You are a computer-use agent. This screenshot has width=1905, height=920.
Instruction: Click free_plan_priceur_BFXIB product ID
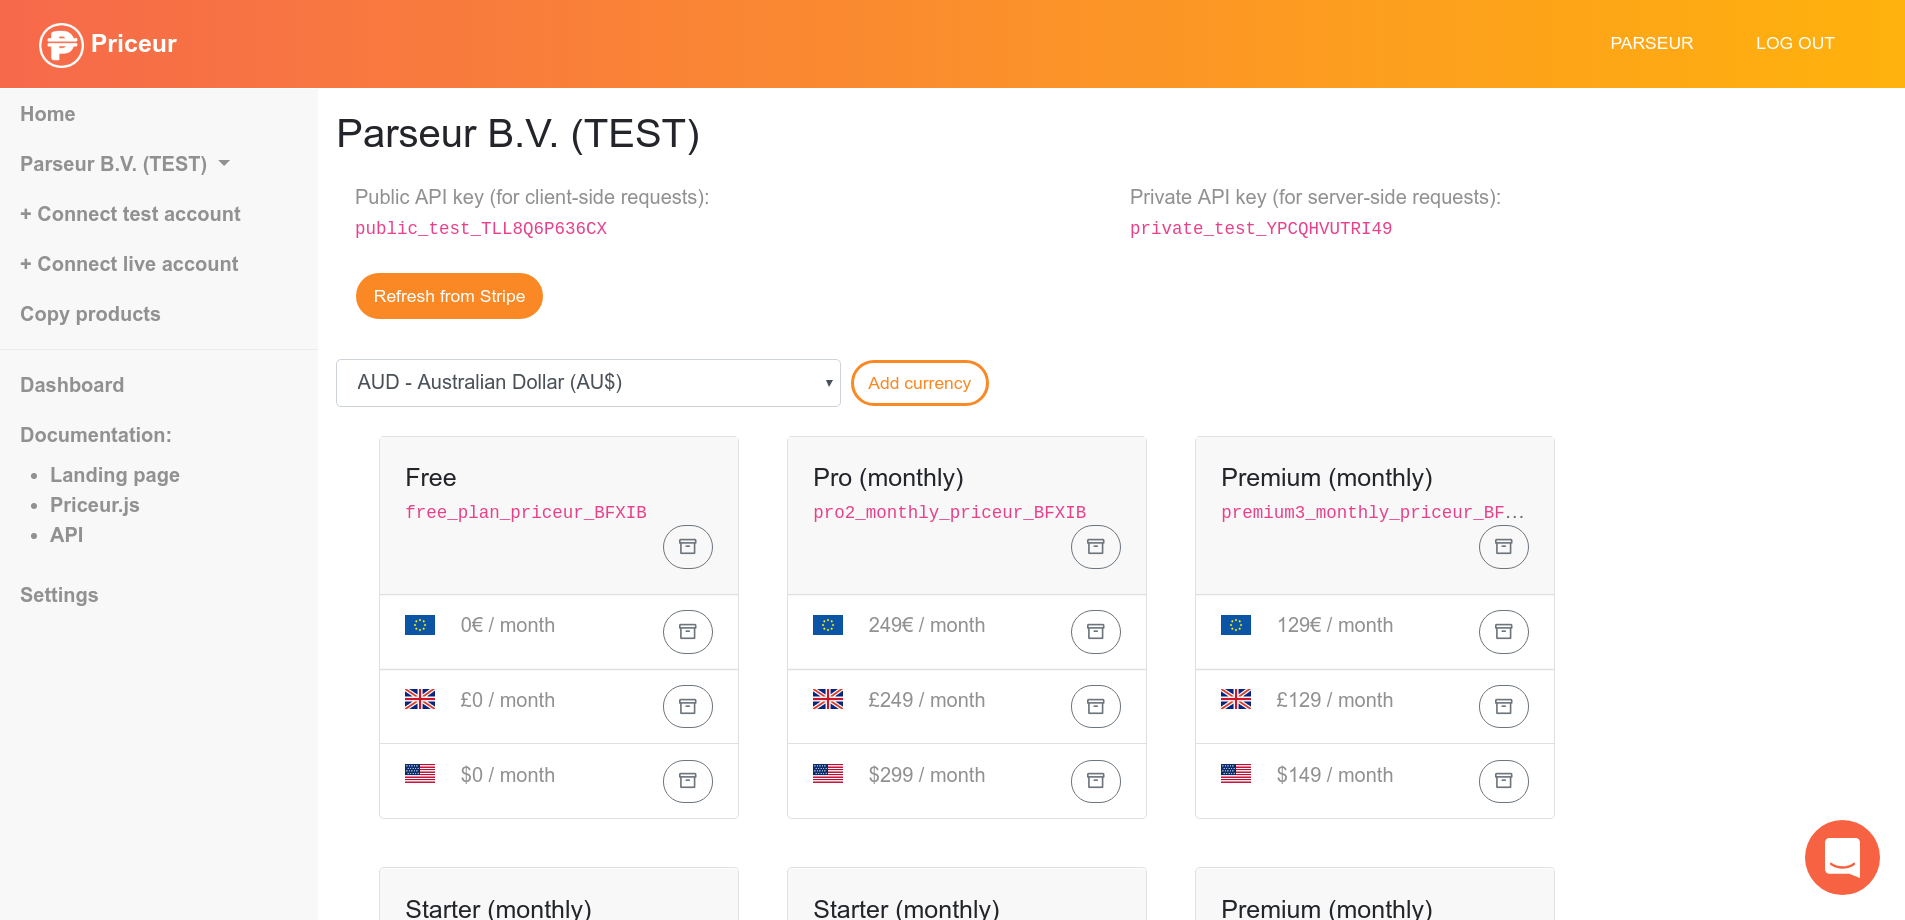click(526, 512)
